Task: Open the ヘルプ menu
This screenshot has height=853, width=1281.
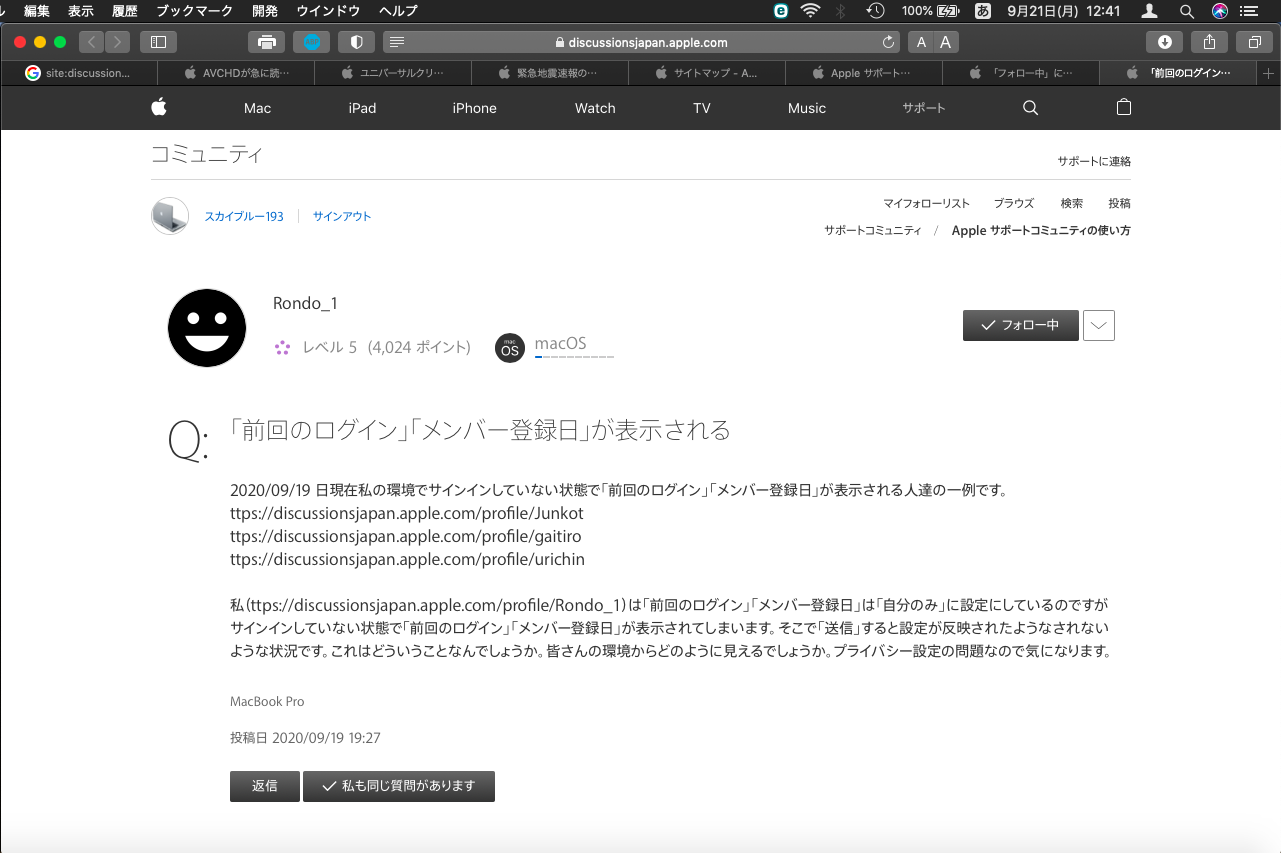Action: point(398,11)
